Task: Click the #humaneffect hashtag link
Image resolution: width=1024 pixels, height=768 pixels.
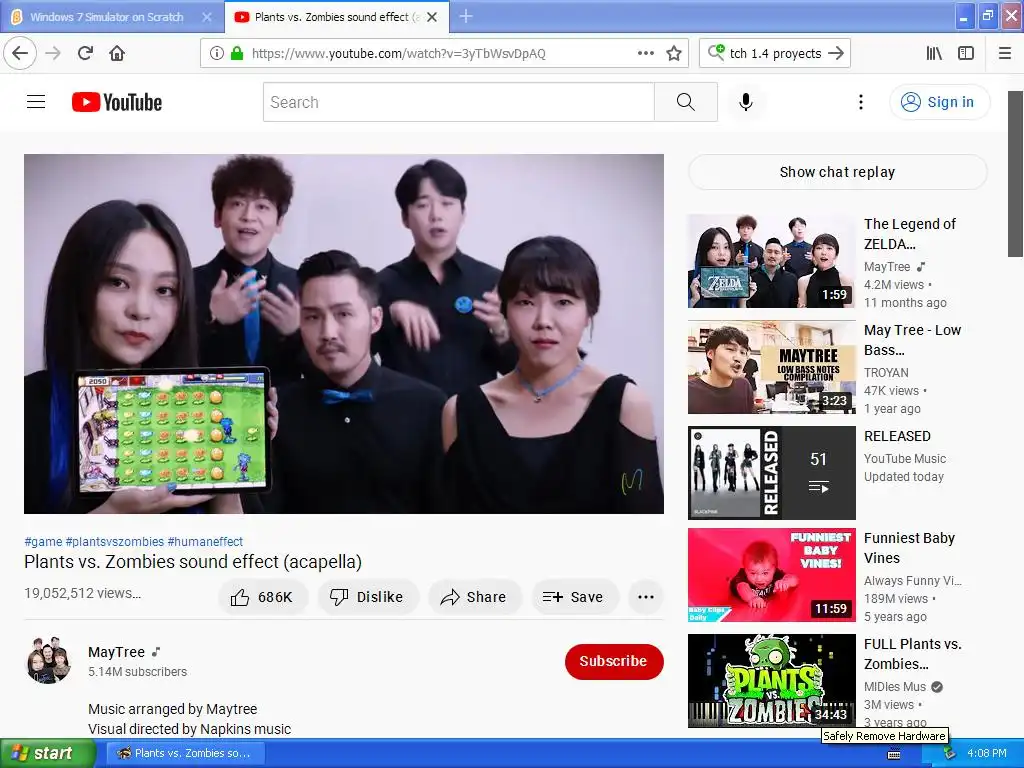Action: 205,541
